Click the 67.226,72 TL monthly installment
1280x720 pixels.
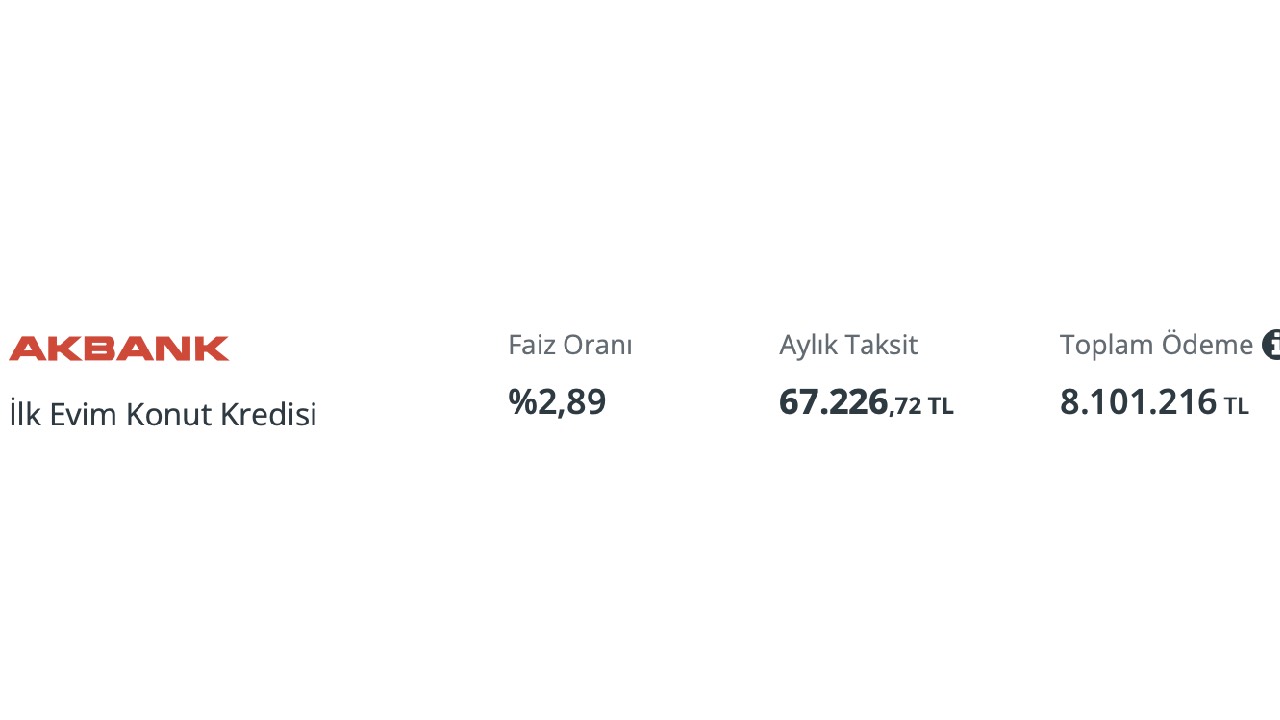tap(866, 402)
